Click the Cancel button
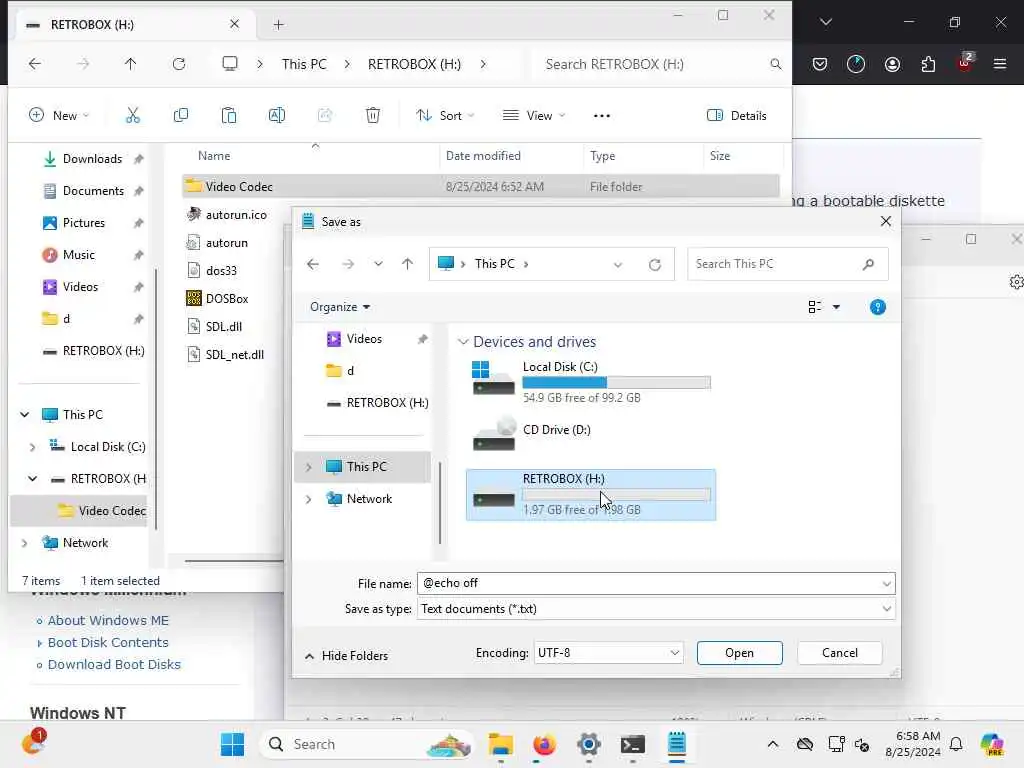Image resolution: width=1024 pixels, height=768 pixels. coord(840,653)
